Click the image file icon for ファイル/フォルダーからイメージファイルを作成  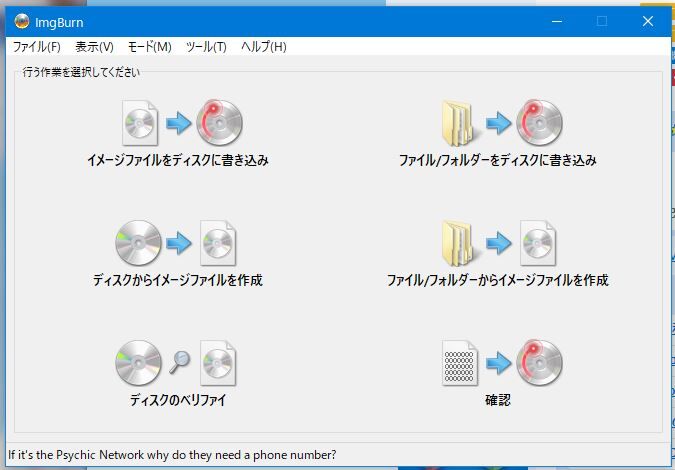point(538,243)
